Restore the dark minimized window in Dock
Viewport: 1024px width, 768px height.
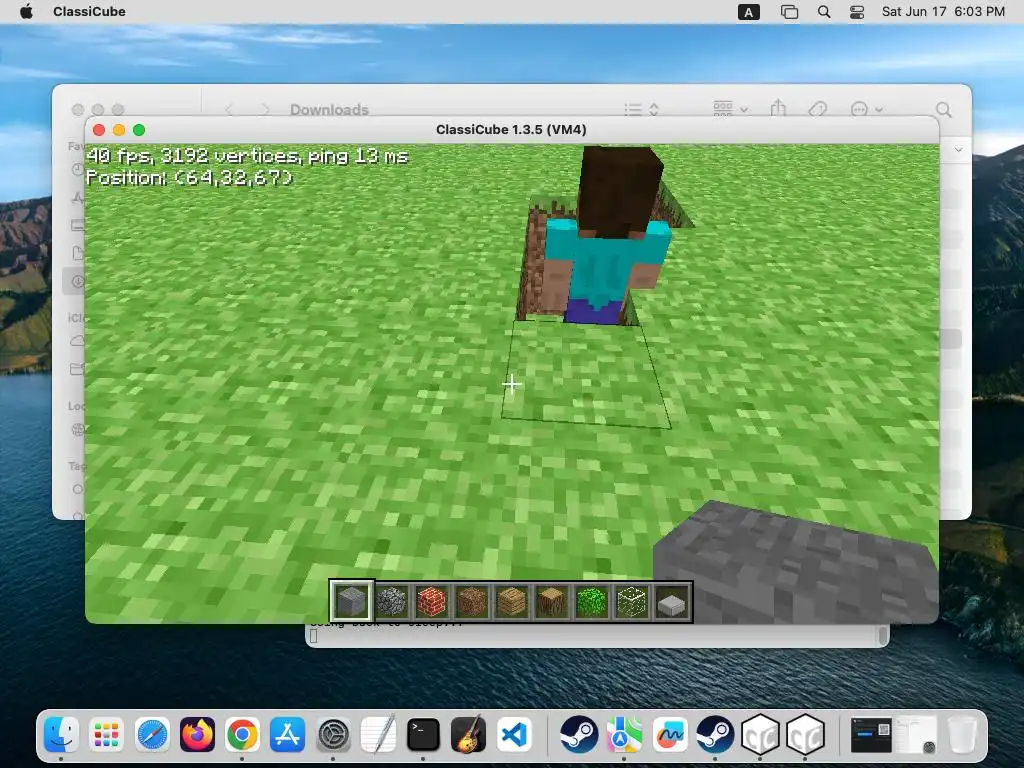point(871,735)
